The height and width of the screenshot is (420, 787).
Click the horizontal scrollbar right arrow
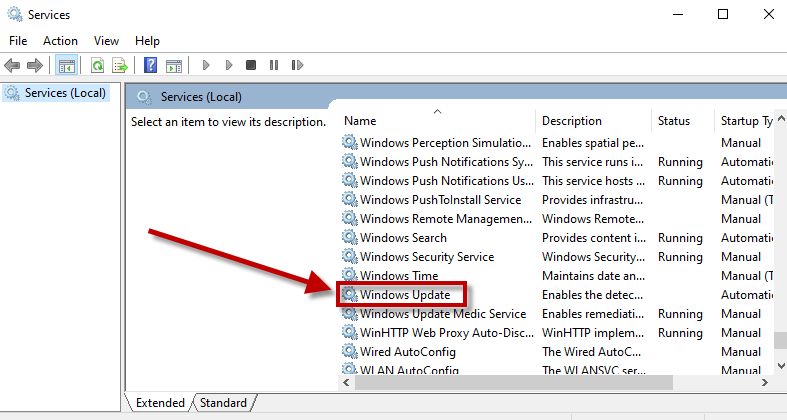764,382
